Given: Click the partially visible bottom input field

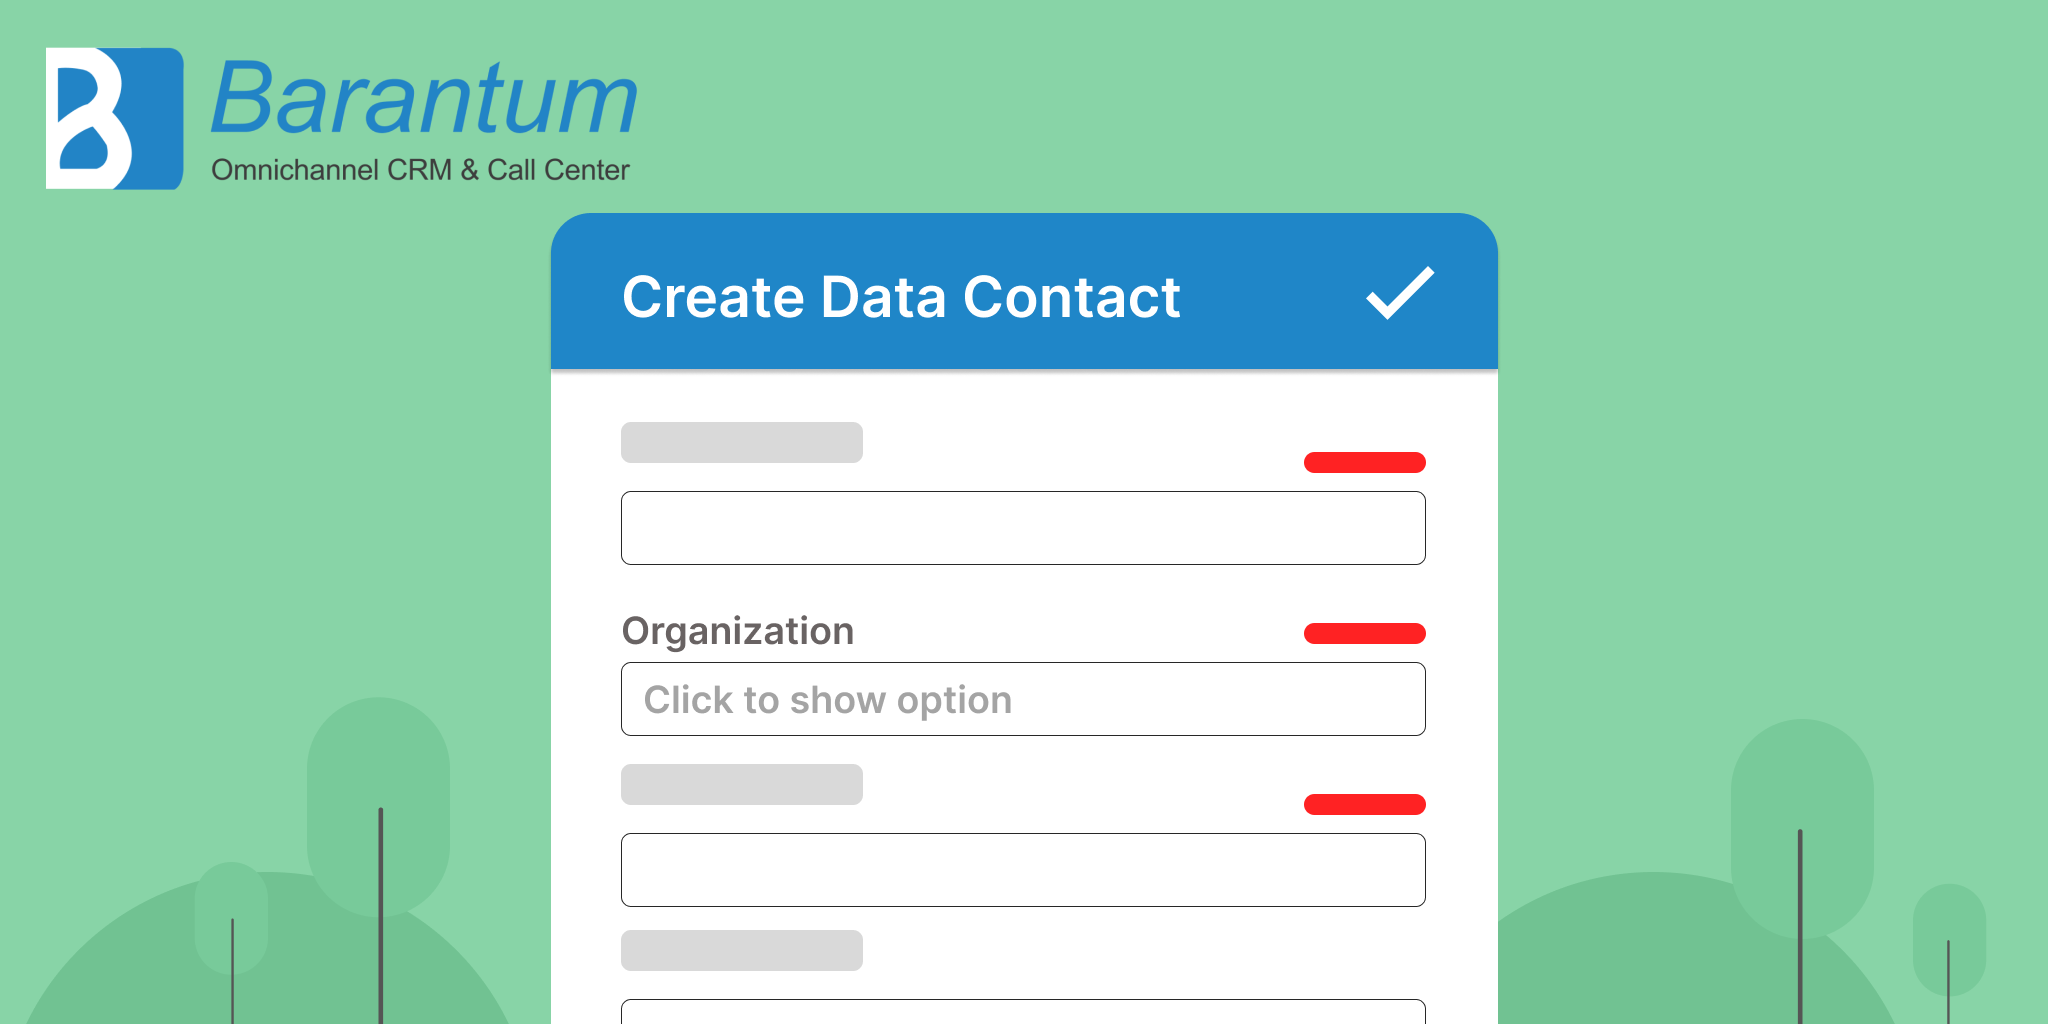Looking at the screenshot, I should coord(1023,1011).
